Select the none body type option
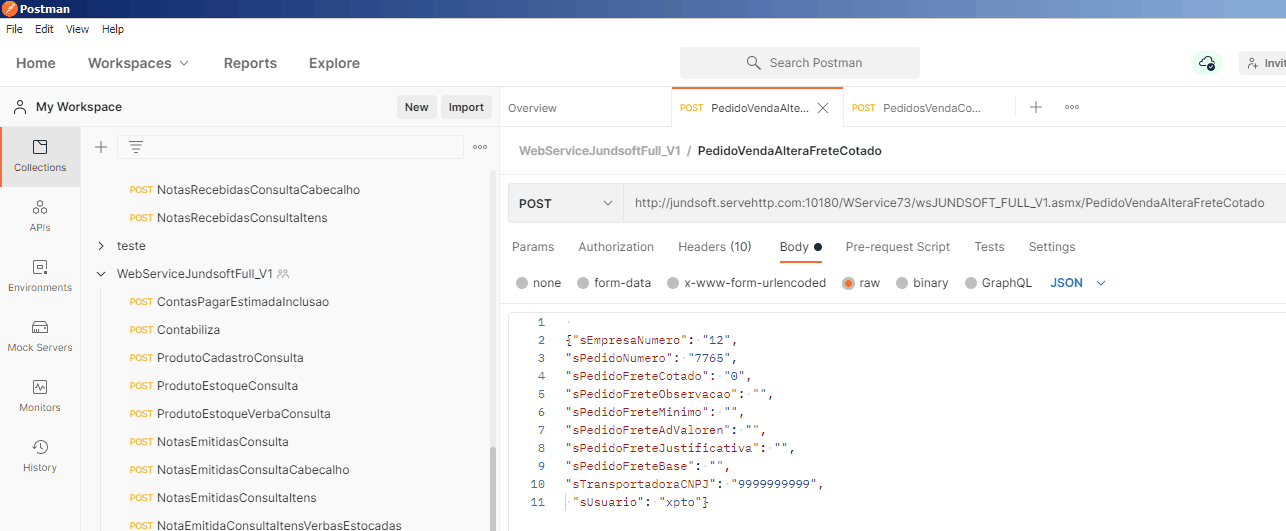Image resolution: width=1286 pixels, height=531 pixels. [x=538, y=283]
